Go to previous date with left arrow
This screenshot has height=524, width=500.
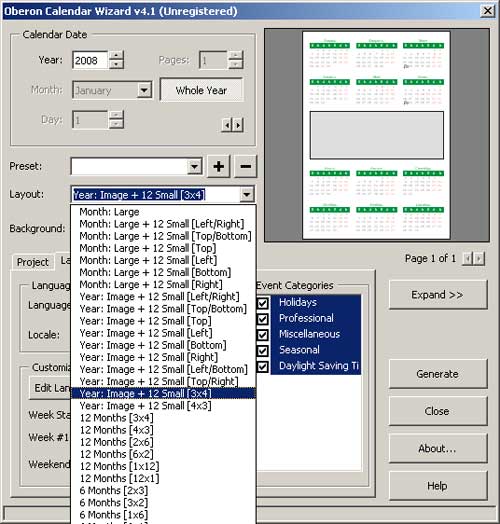coord(227,125)
